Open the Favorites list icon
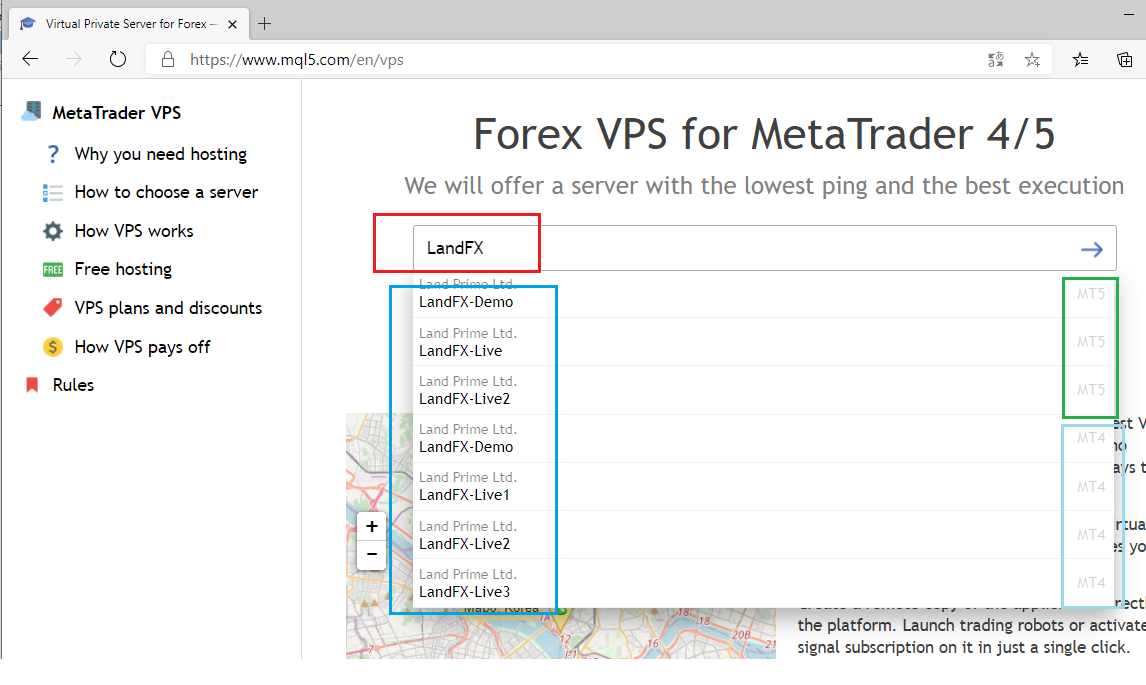 [1080, 60]
